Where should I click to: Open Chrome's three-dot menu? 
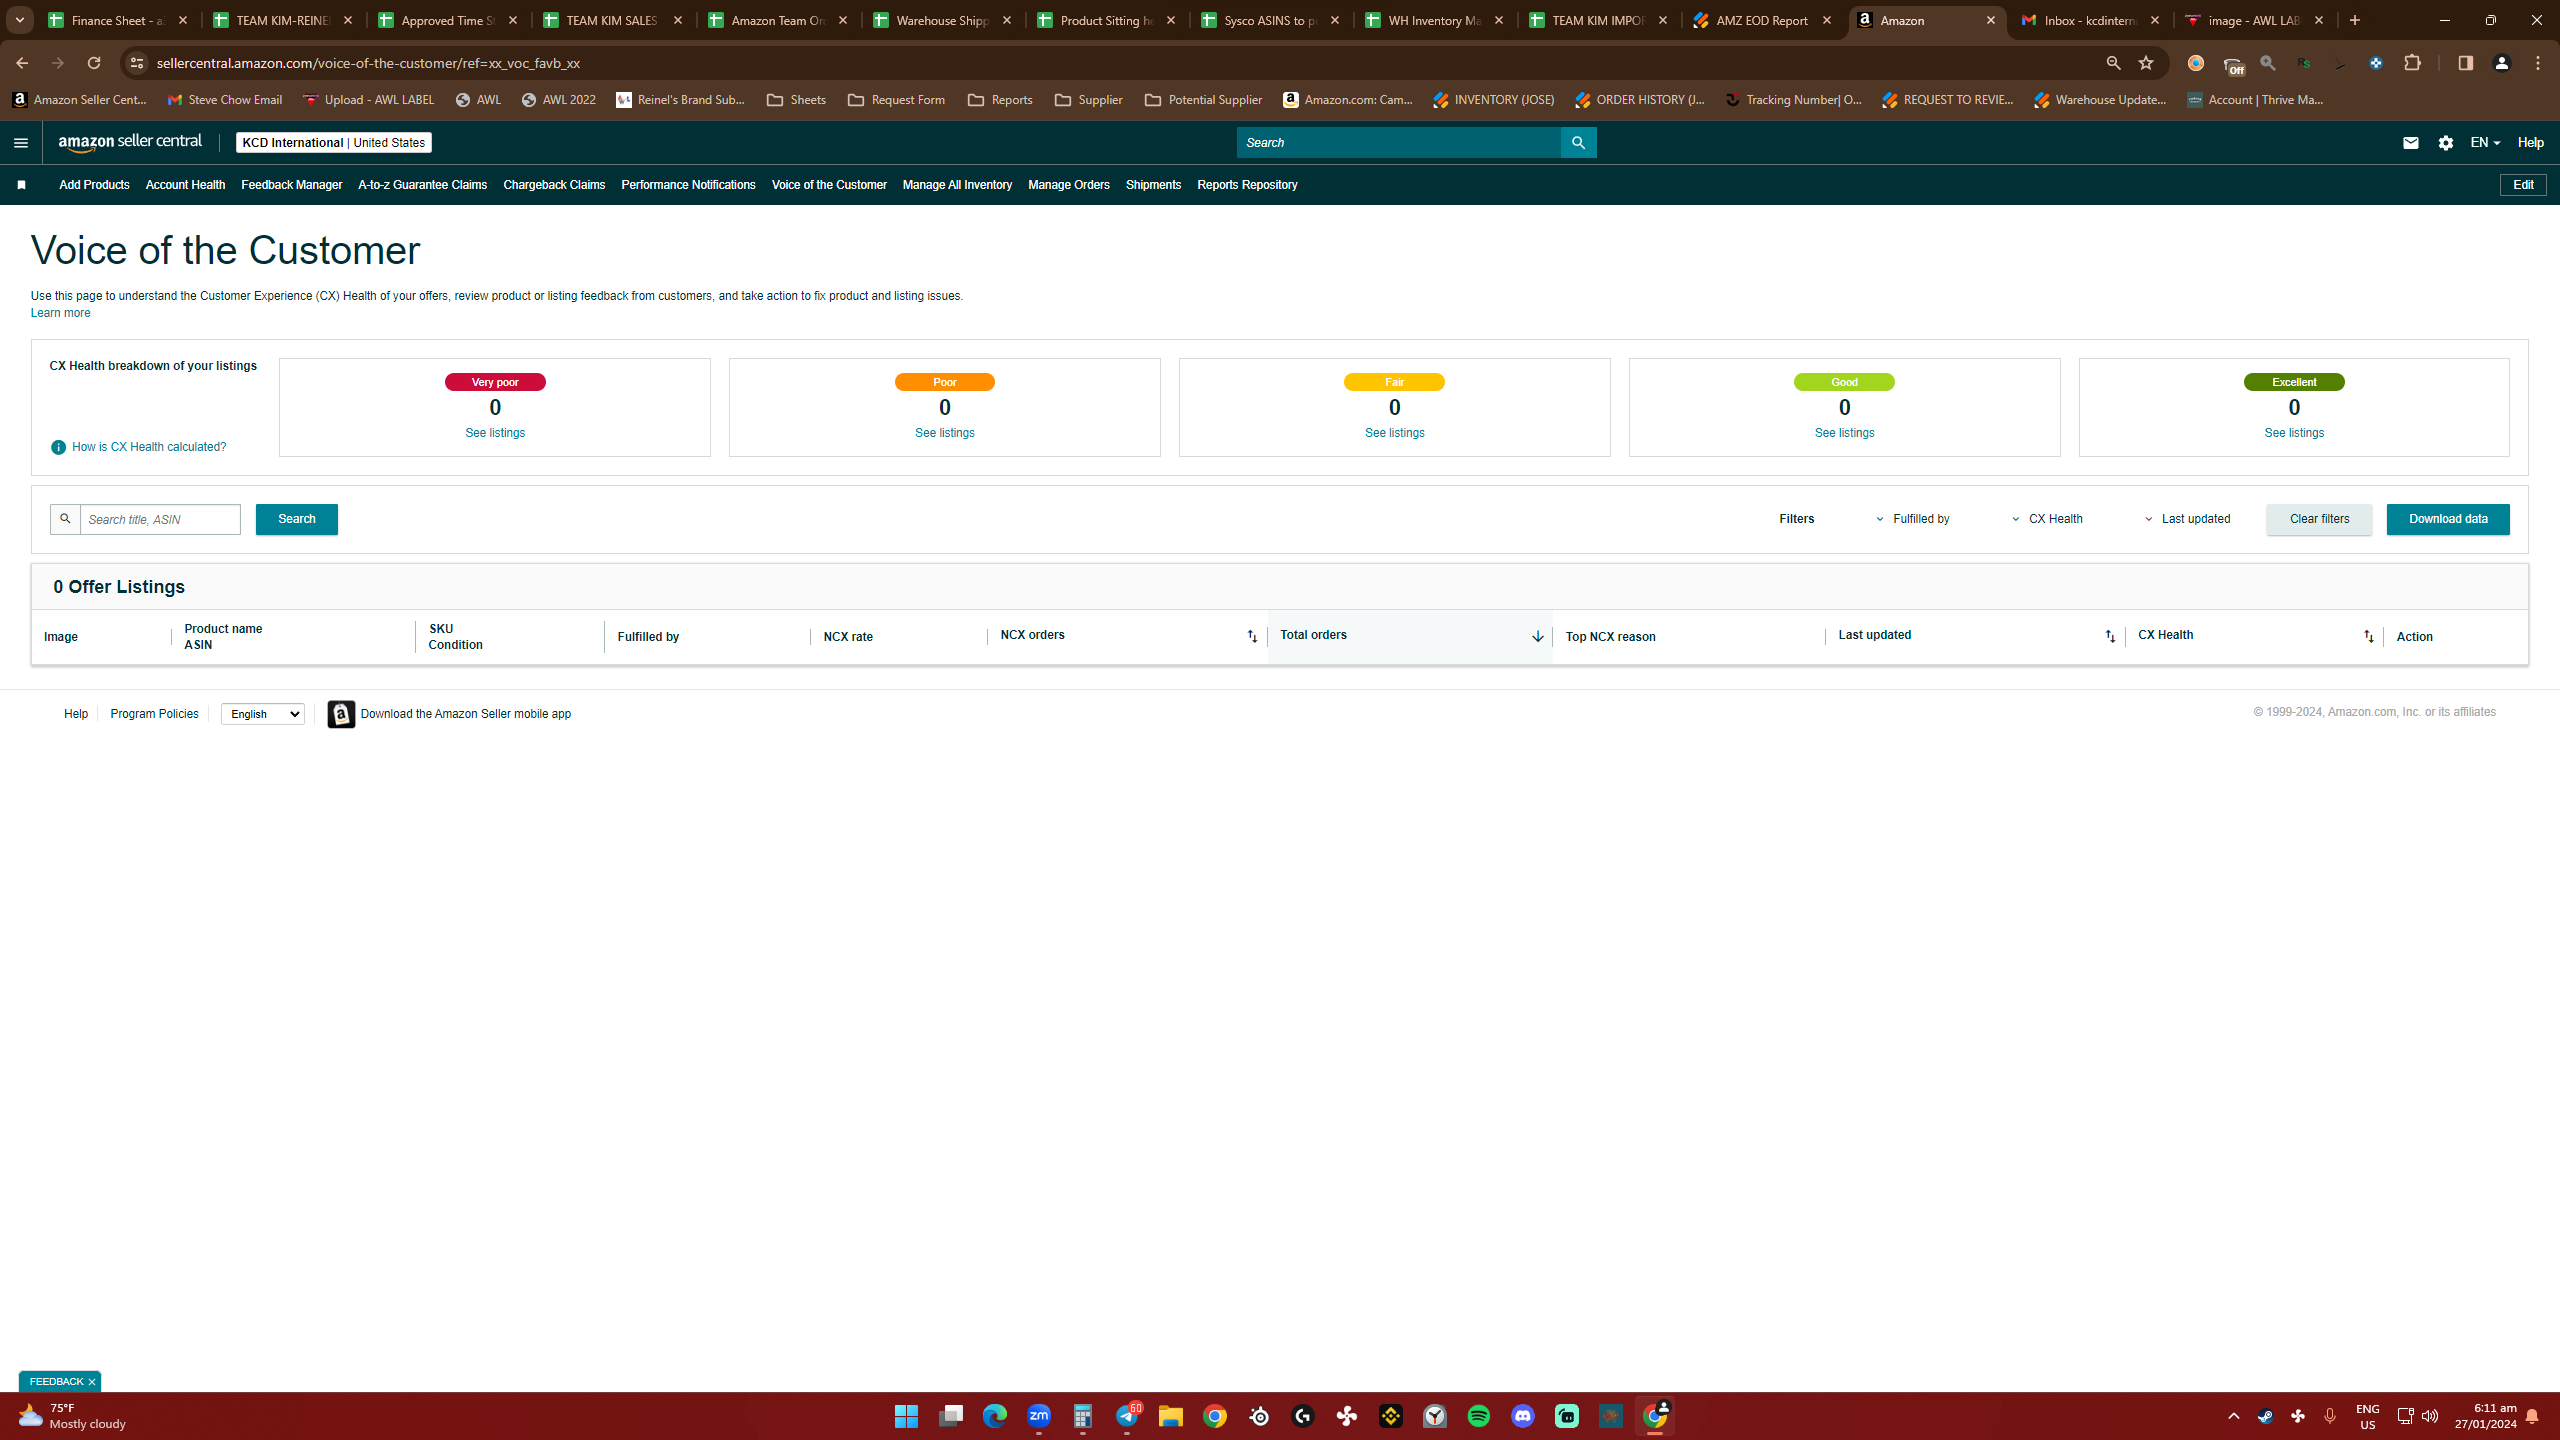pos(2538,63)
